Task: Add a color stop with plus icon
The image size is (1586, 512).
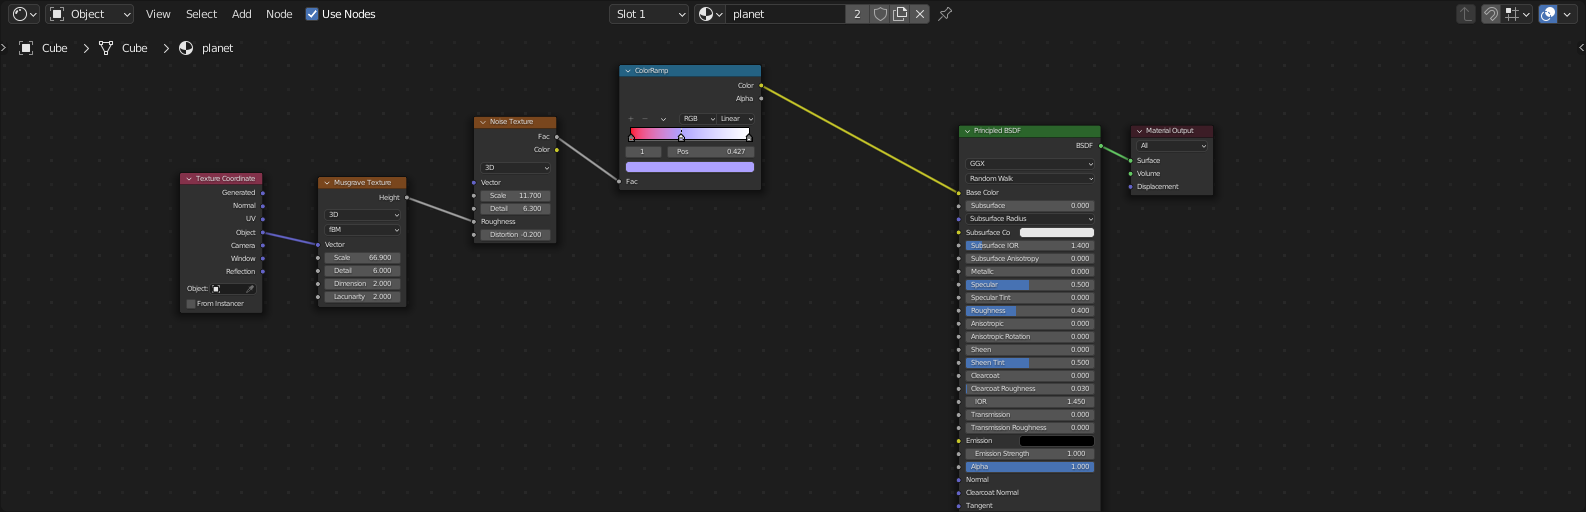Action: pos(631,119)
